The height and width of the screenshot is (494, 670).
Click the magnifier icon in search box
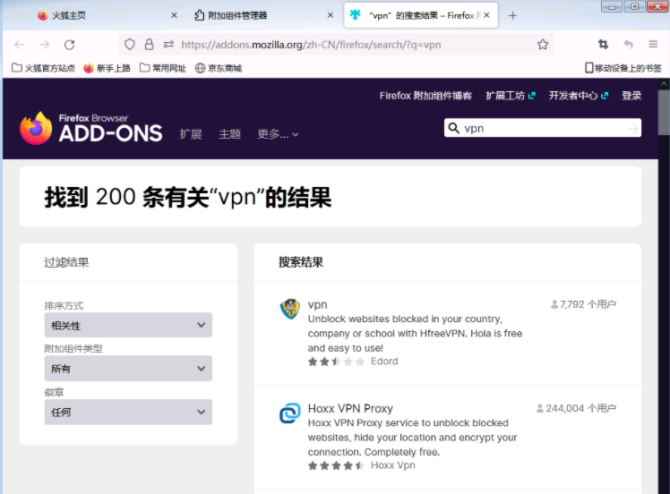453,128
